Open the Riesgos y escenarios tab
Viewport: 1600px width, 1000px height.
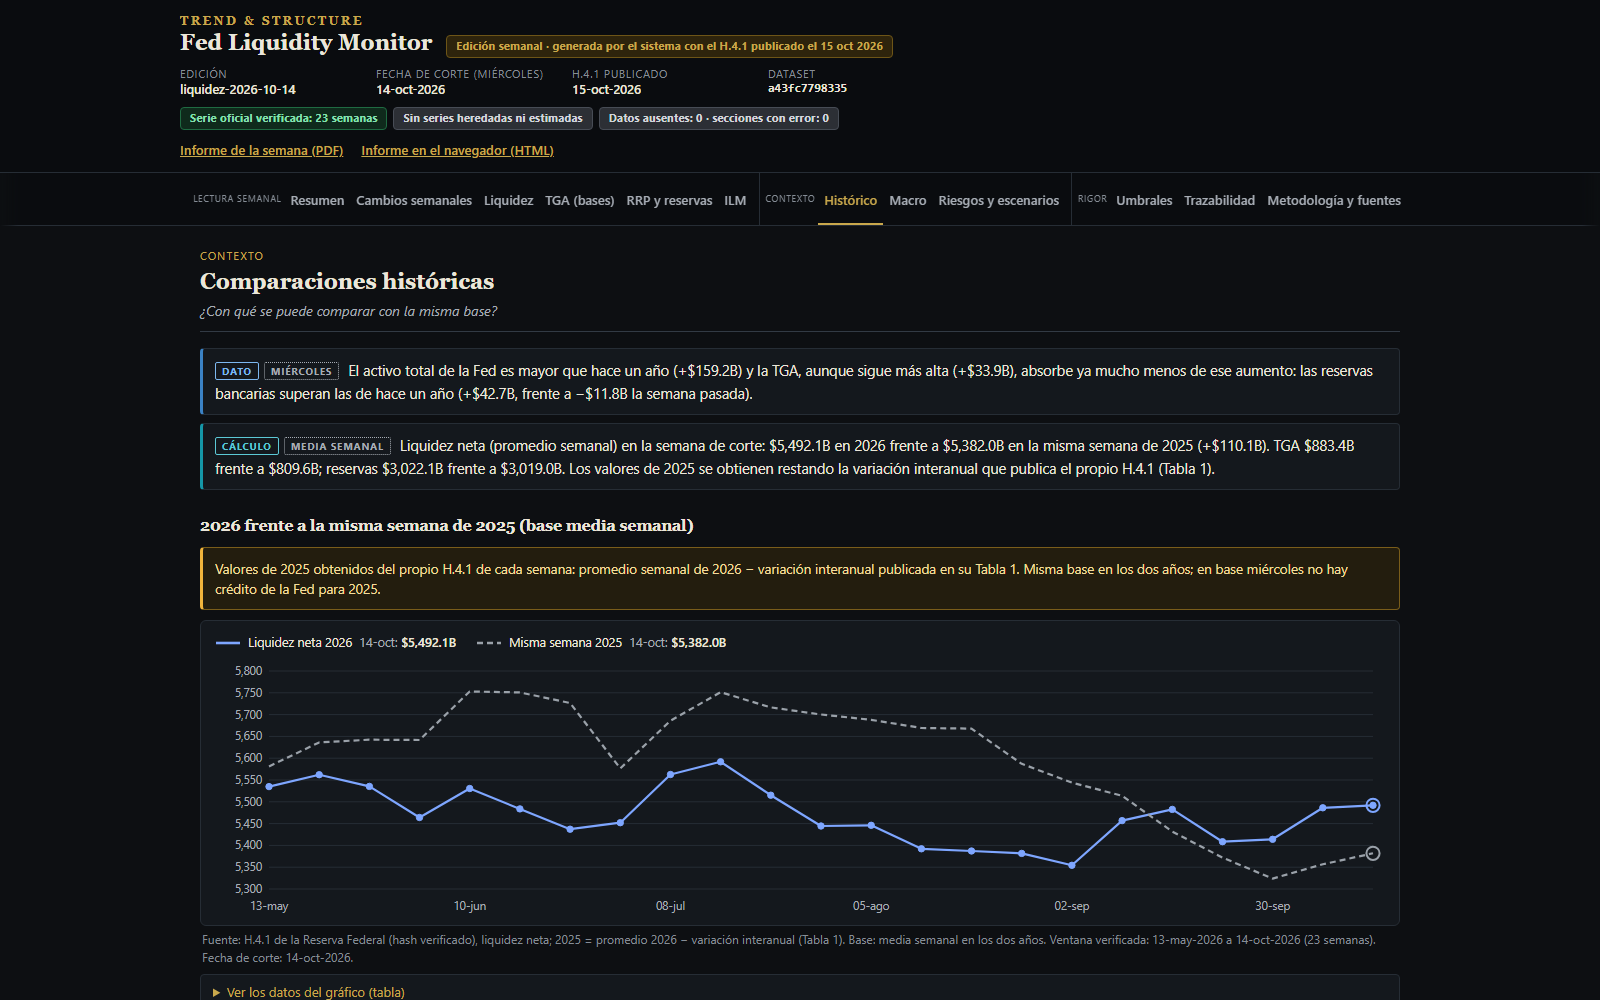coord(998,200)
